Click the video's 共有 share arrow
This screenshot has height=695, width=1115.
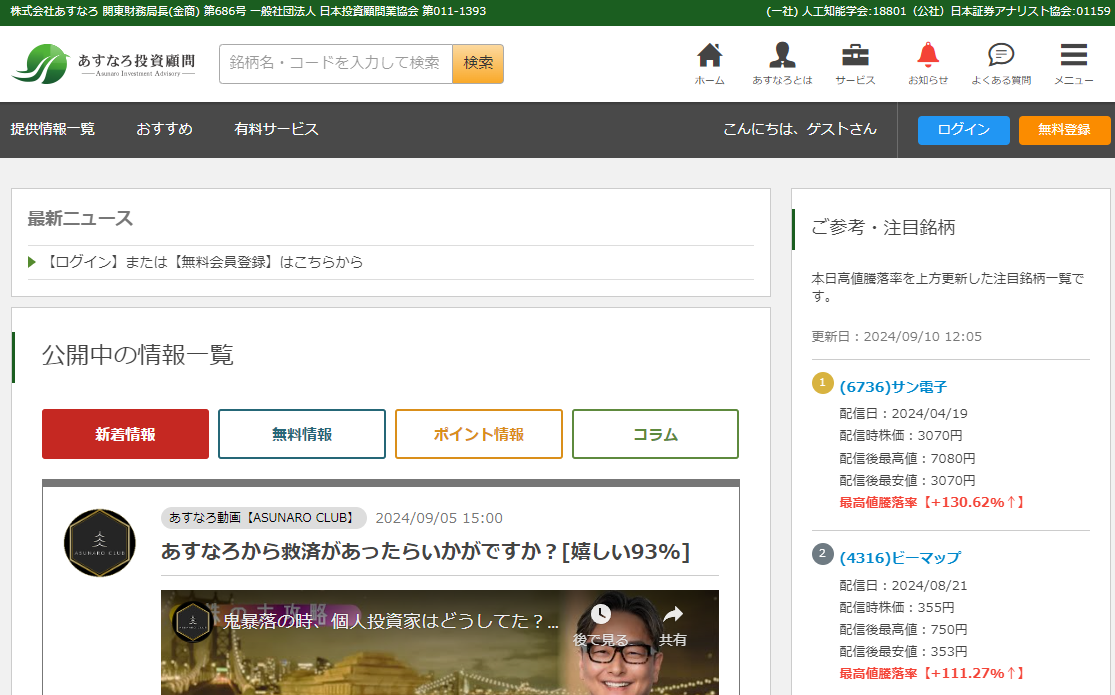[x=673, y=615]
